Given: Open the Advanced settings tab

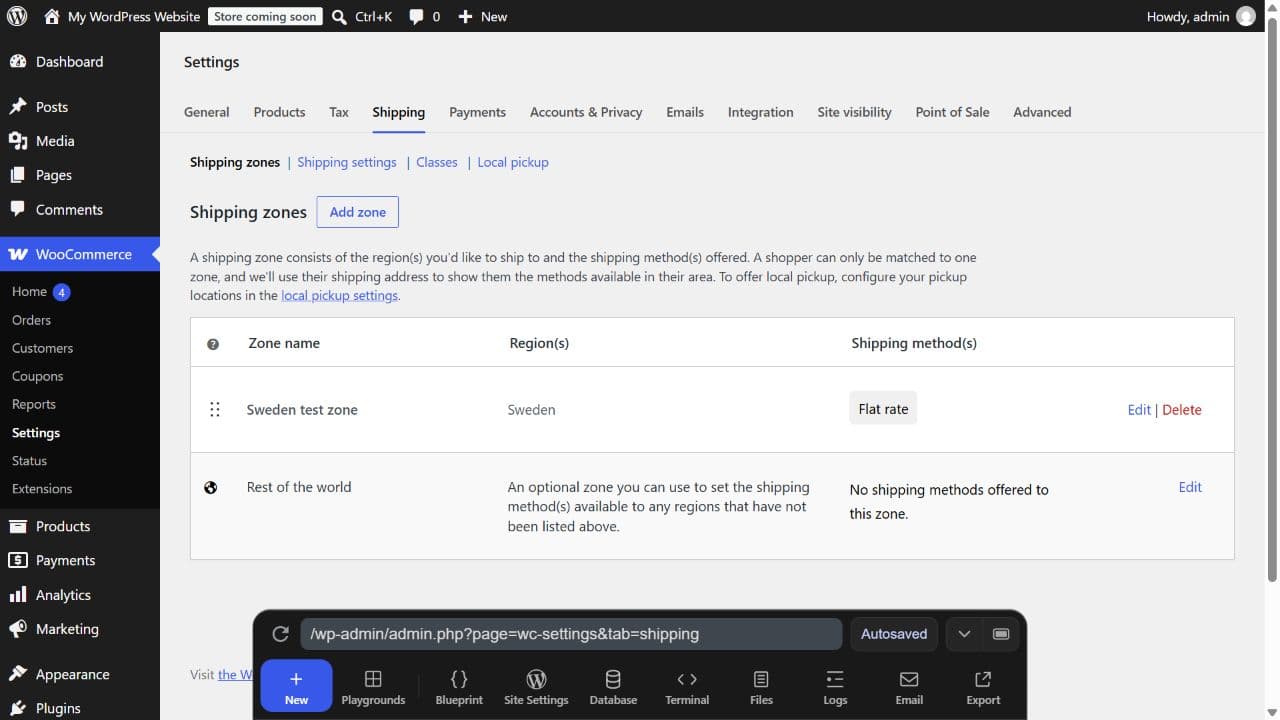Looking at the screenshot, I should tap(1042, 112).
